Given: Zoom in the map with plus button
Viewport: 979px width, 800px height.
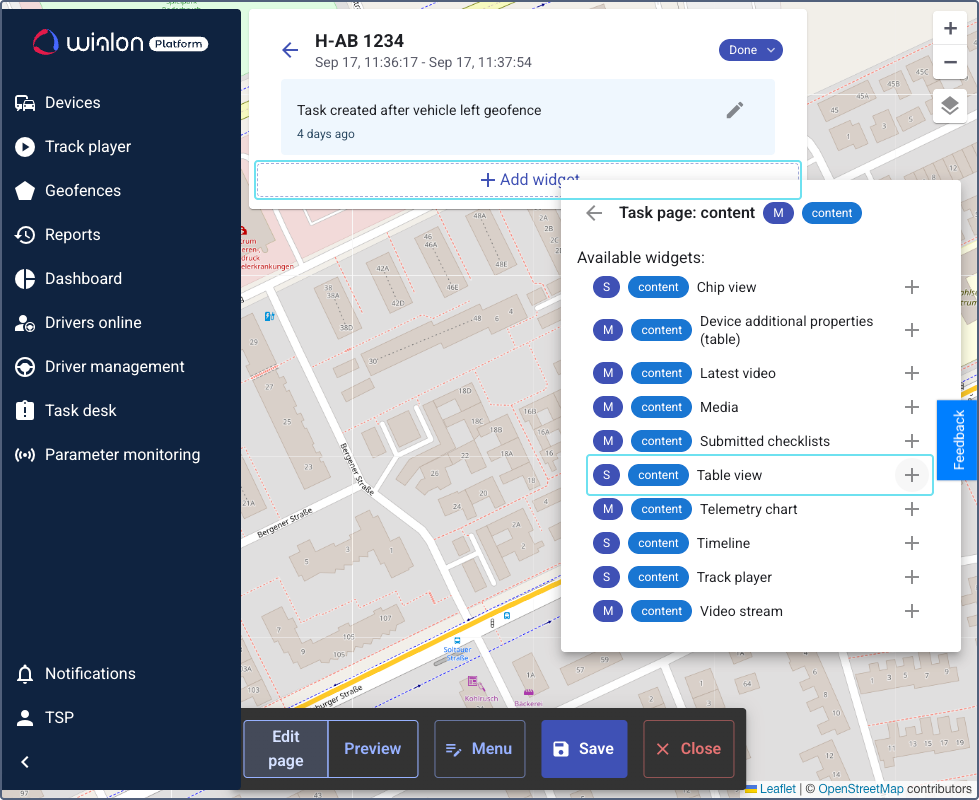Looking at the screenshot, I should click(949, 29).
